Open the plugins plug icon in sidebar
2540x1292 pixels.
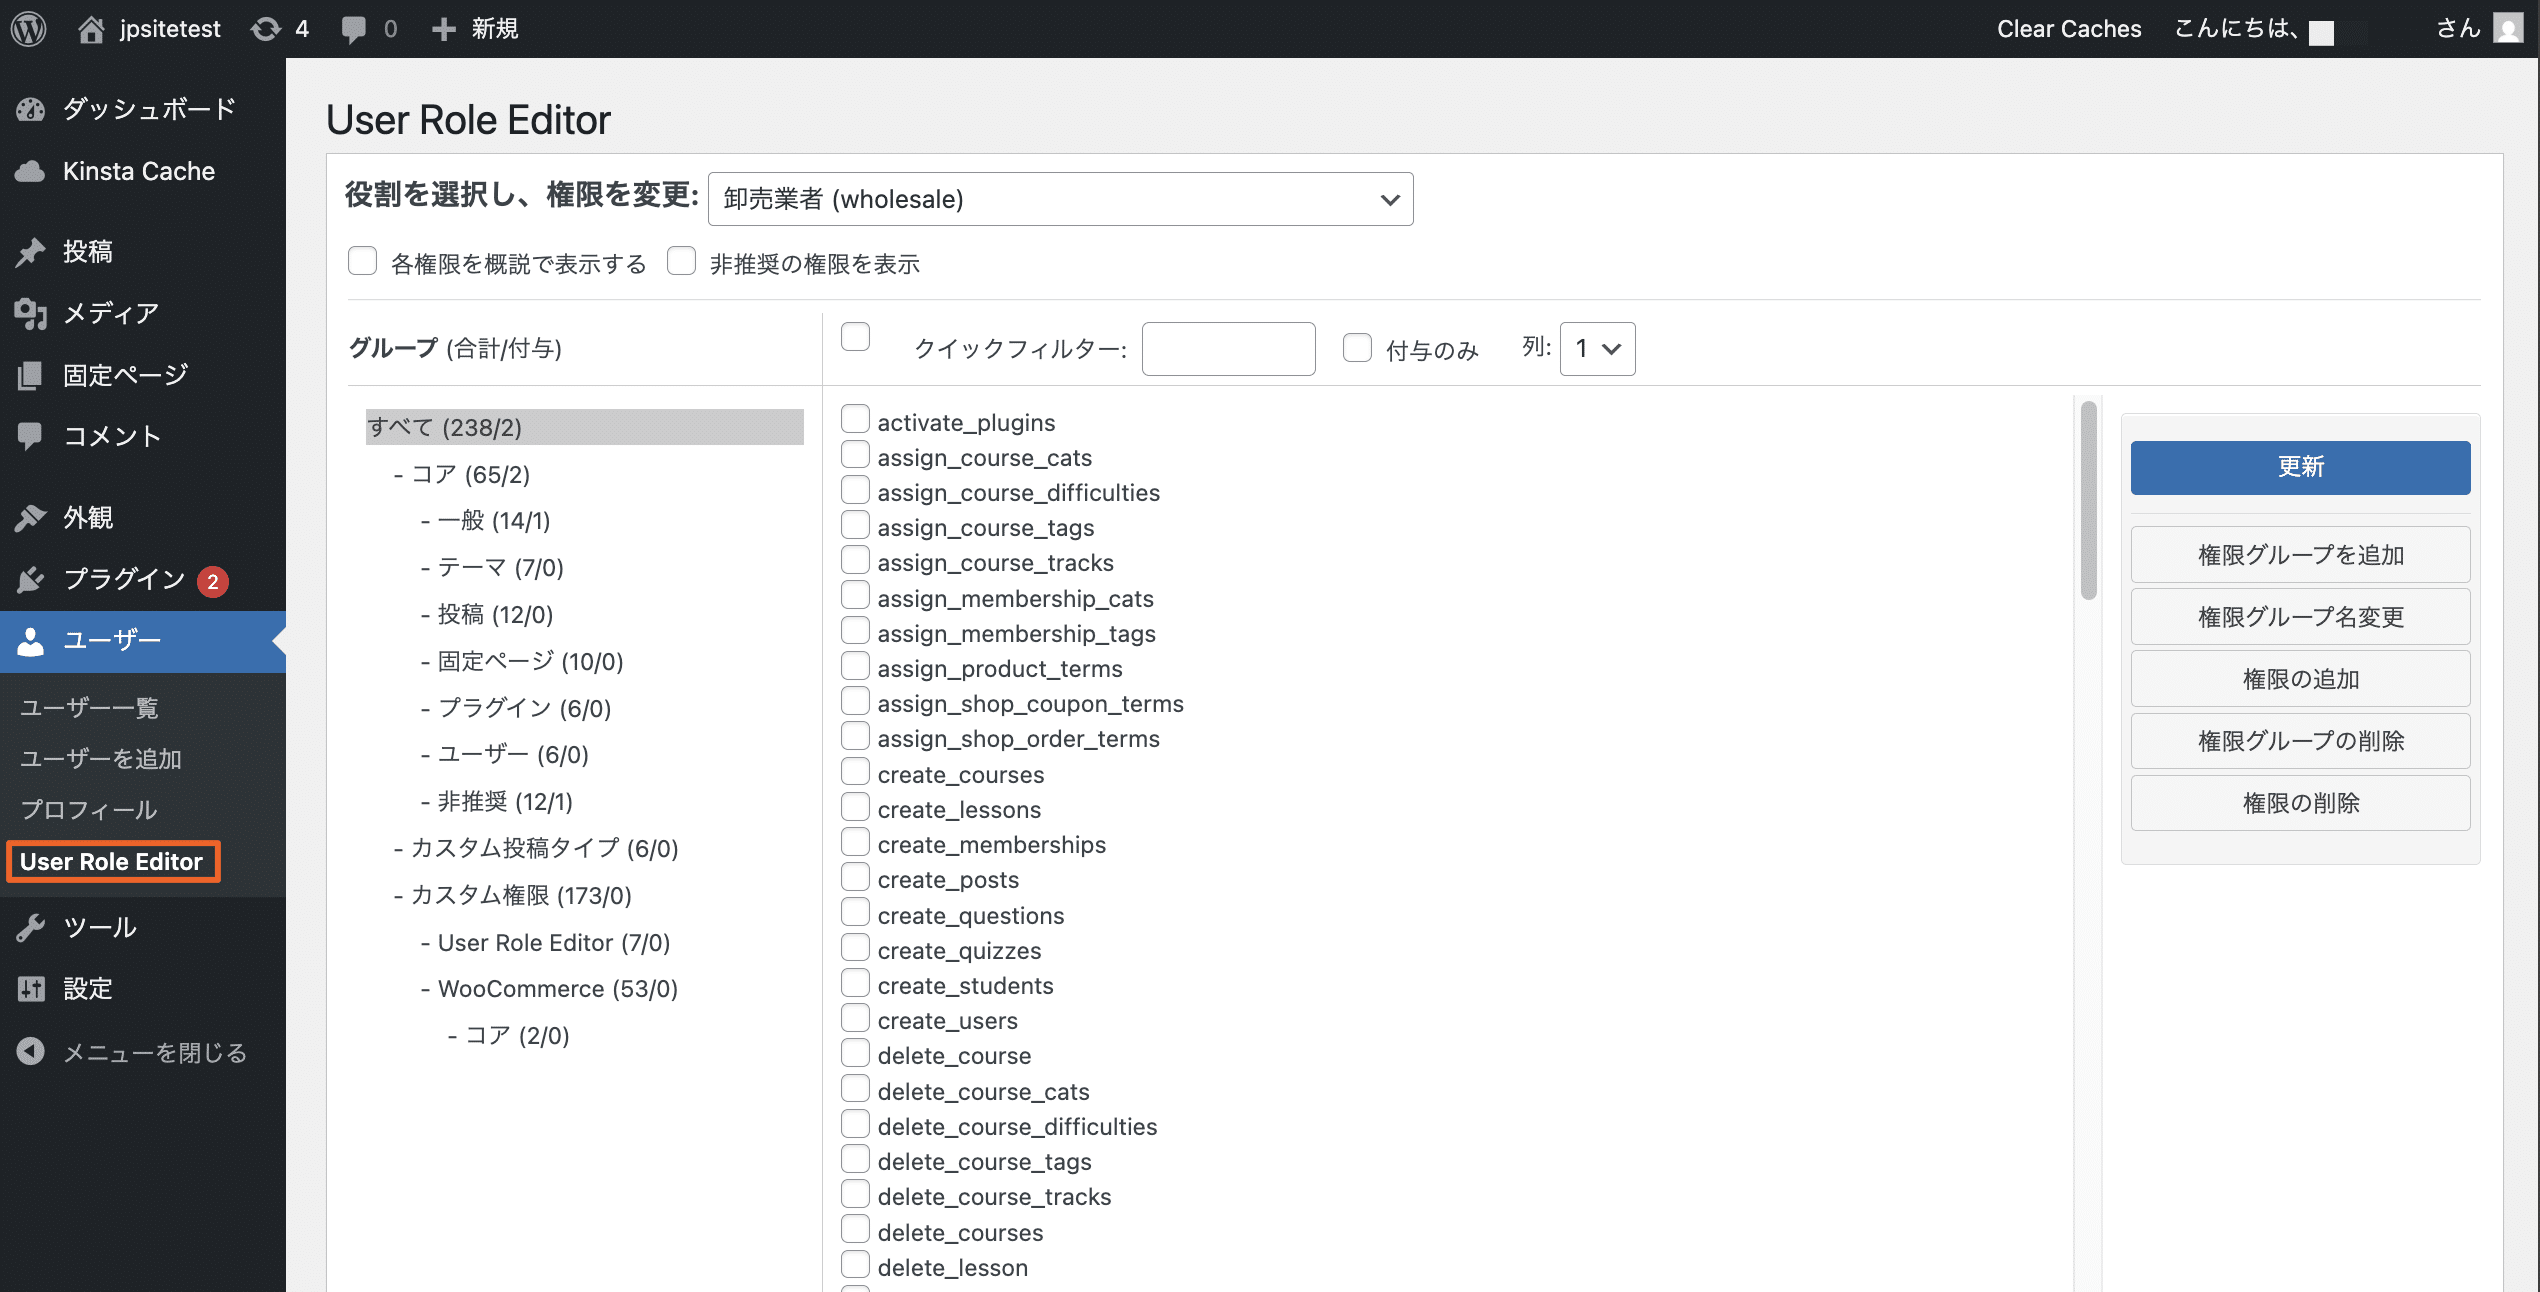coord(31,579)
